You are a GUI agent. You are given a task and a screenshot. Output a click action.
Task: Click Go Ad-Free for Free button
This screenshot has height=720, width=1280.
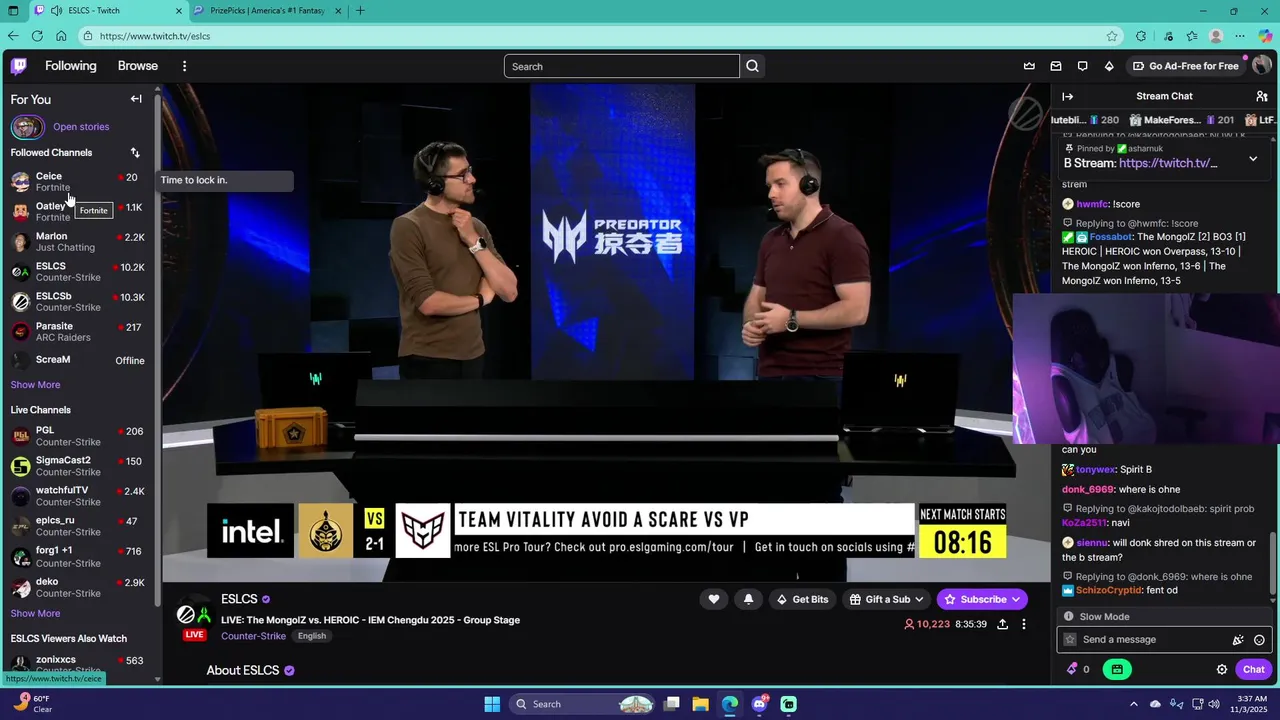(x=1185, y=66)
